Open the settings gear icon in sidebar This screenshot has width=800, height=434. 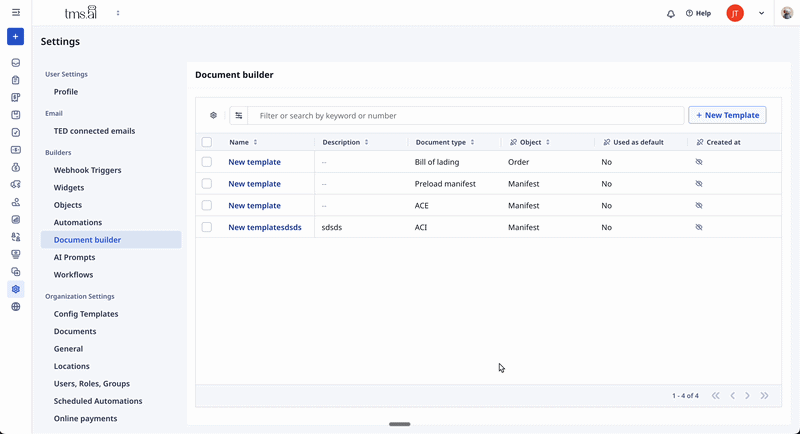tap(16, 289)
